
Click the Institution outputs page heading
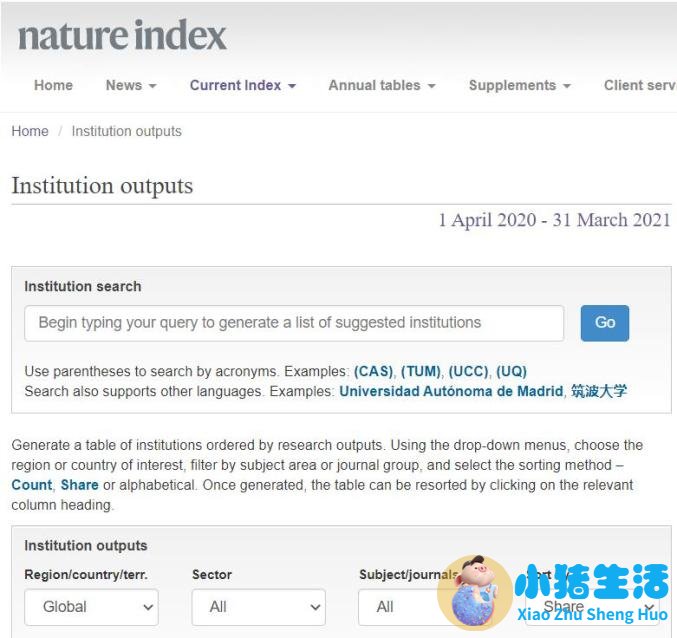point(102,186)
